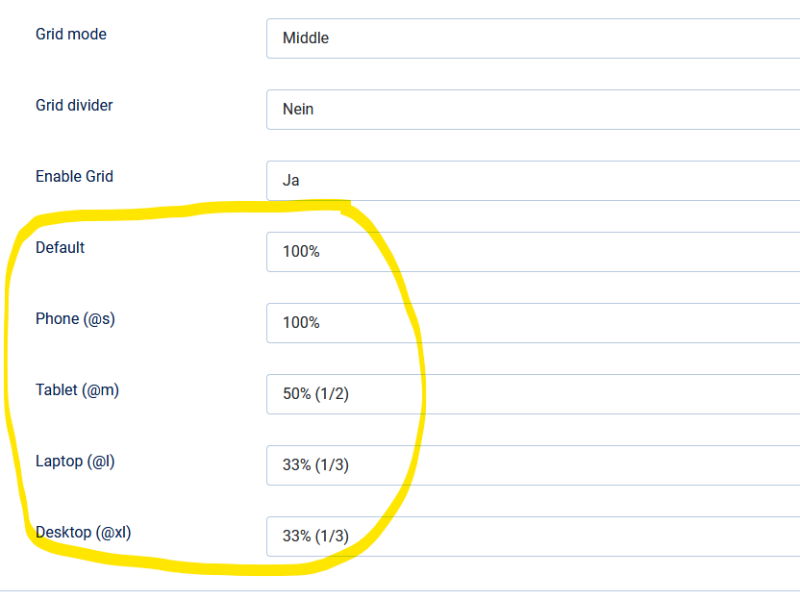Click the "Ja" selected value
Image resolution: width=800 pixels, height=595 pixels.
click(x=291, y=180)
